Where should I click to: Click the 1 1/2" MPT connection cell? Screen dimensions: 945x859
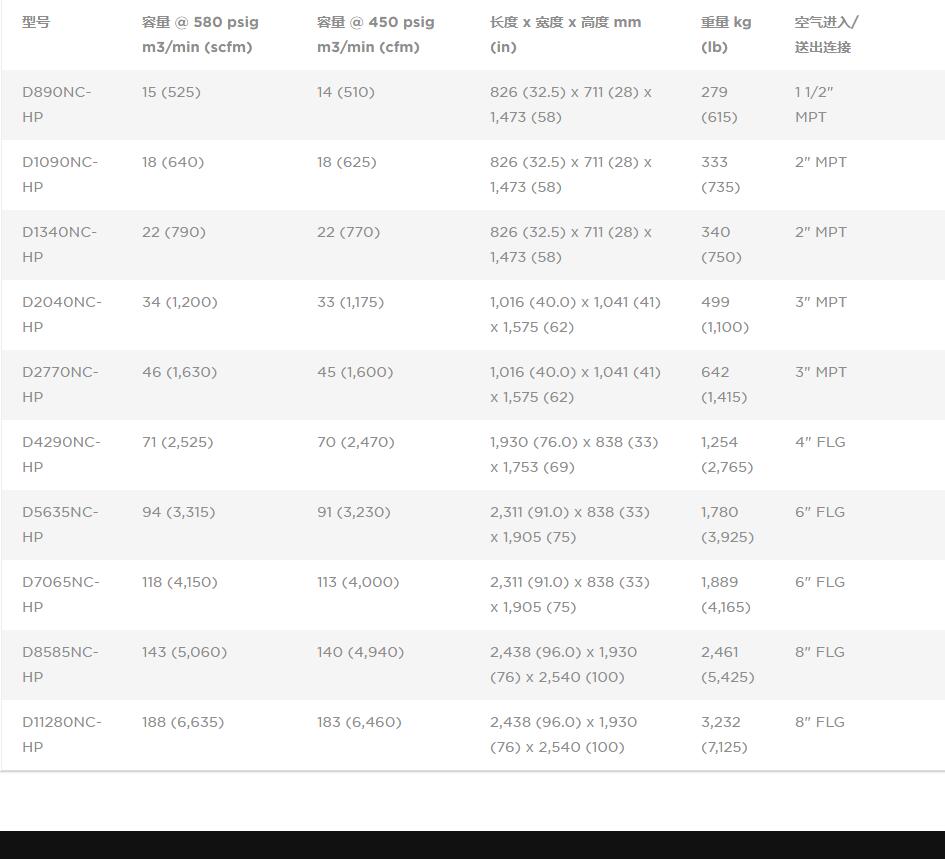click(814, 104)
